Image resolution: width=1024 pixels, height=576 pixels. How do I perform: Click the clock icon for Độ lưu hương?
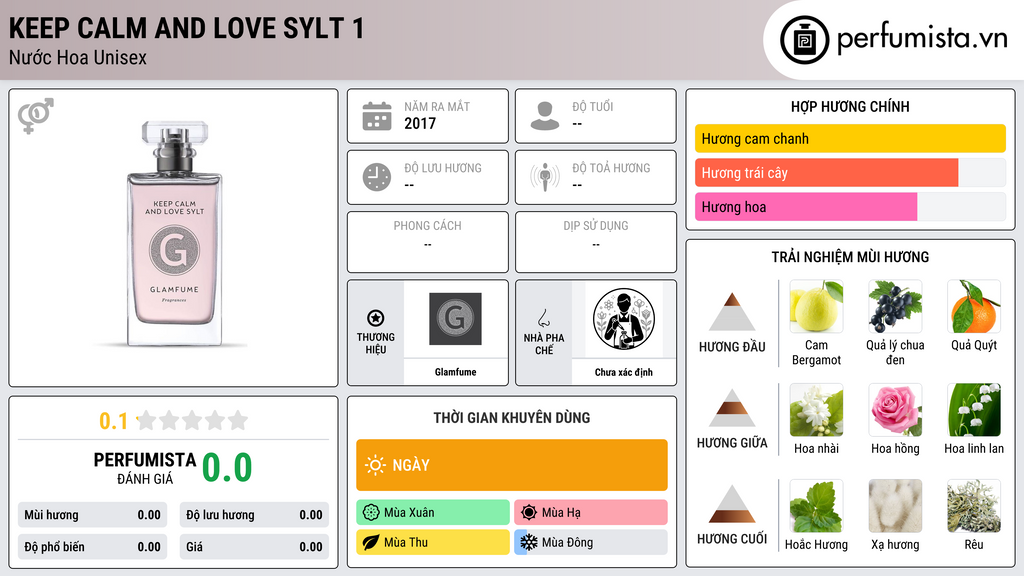point(377,177)
